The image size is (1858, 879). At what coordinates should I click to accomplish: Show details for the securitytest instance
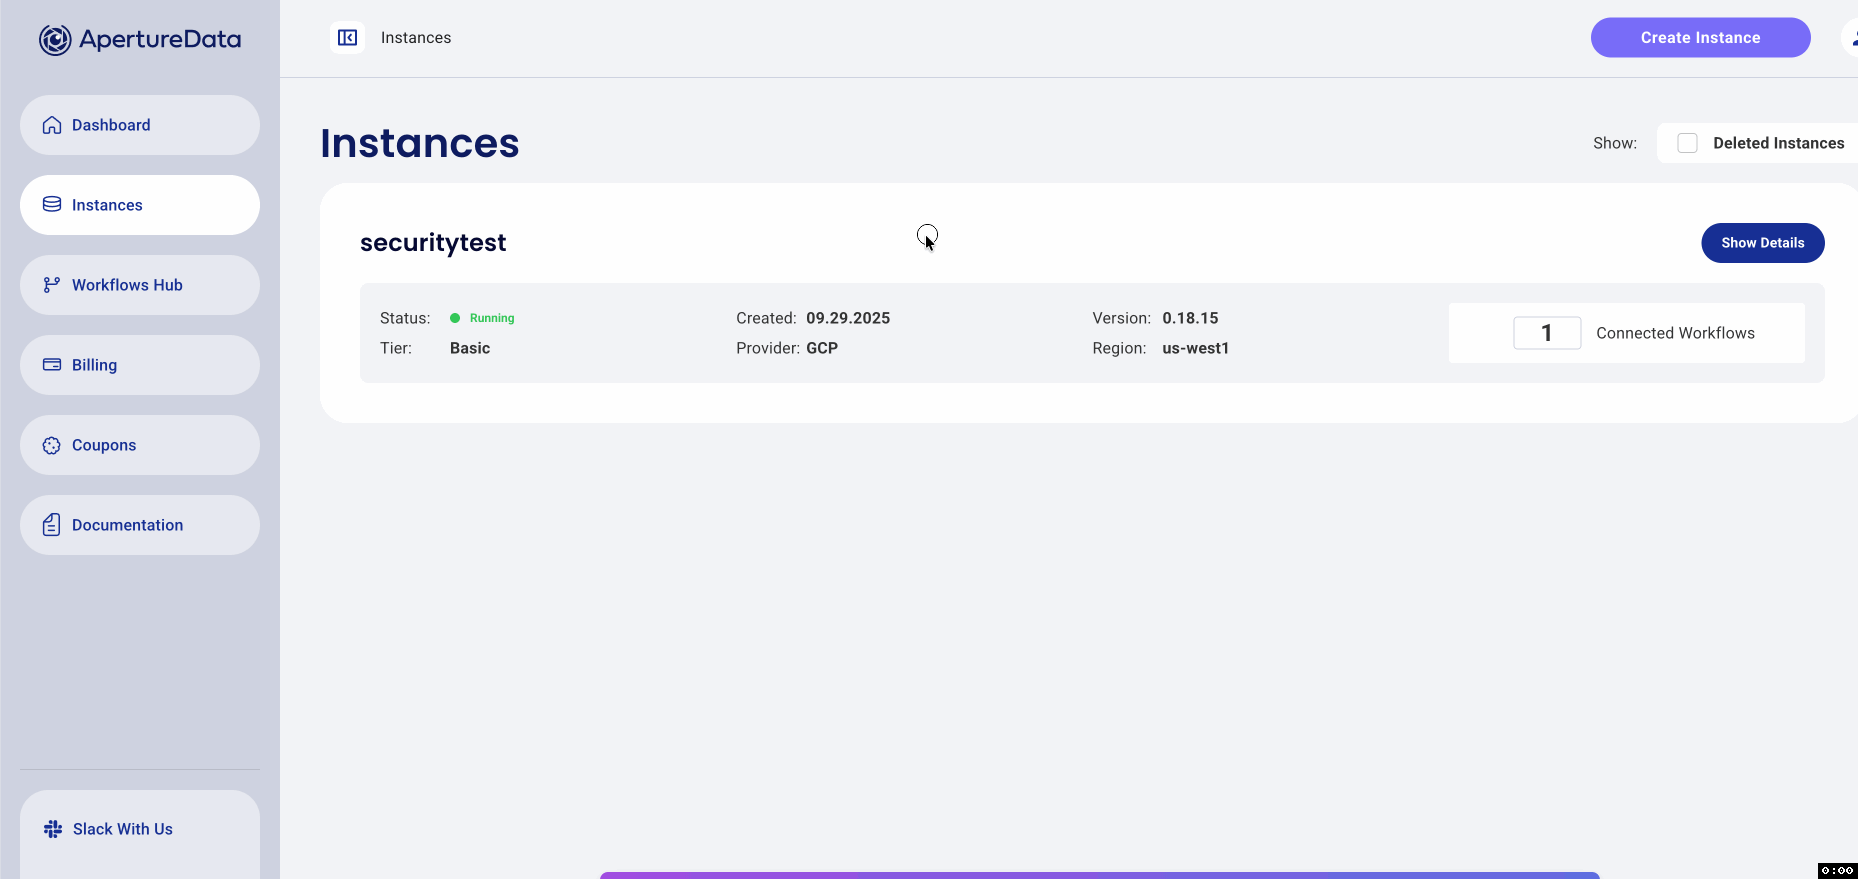coord(1762,243)
